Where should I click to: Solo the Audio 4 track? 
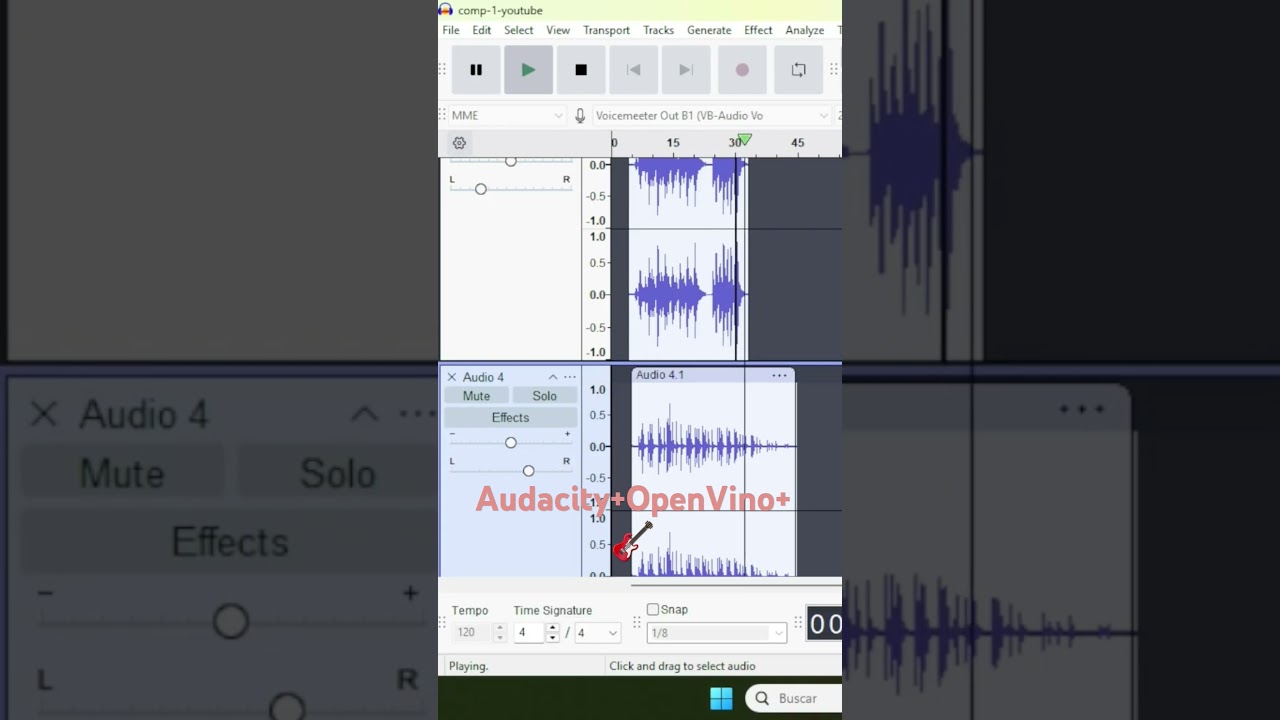tap(544, 396)
